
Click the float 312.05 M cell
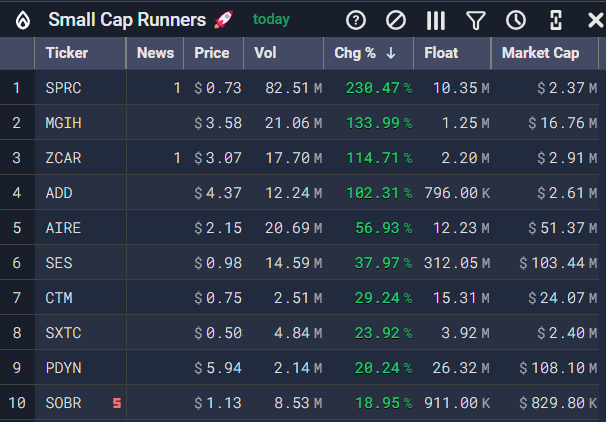tap(457, 263)
